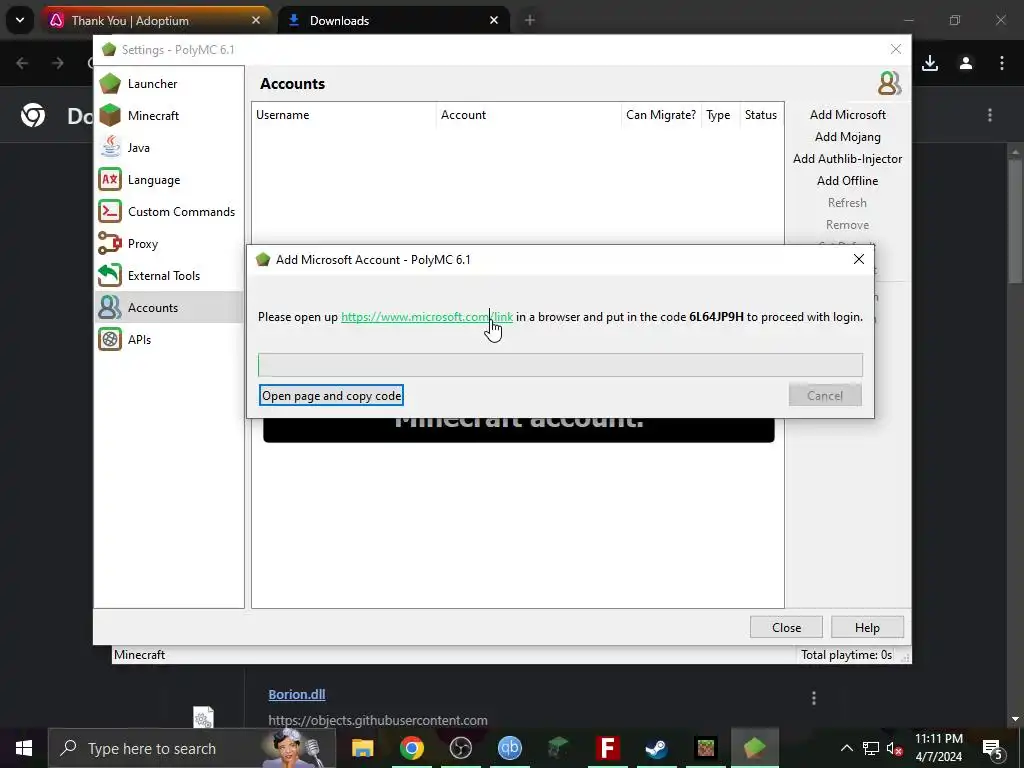Click the Type column header
The height and width of the screenshot is (768, 1024).
[x=718, y=115]
